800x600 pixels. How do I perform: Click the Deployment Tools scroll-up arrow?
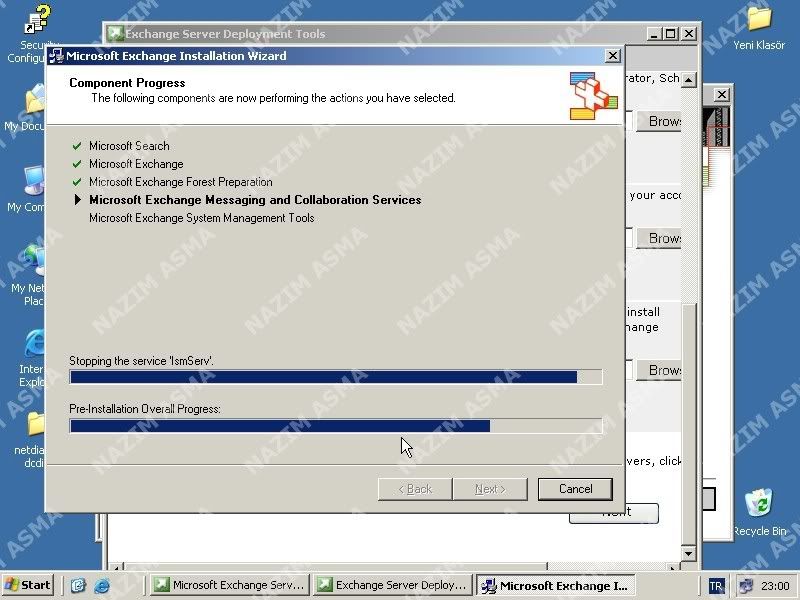click(x=689, y=80)
